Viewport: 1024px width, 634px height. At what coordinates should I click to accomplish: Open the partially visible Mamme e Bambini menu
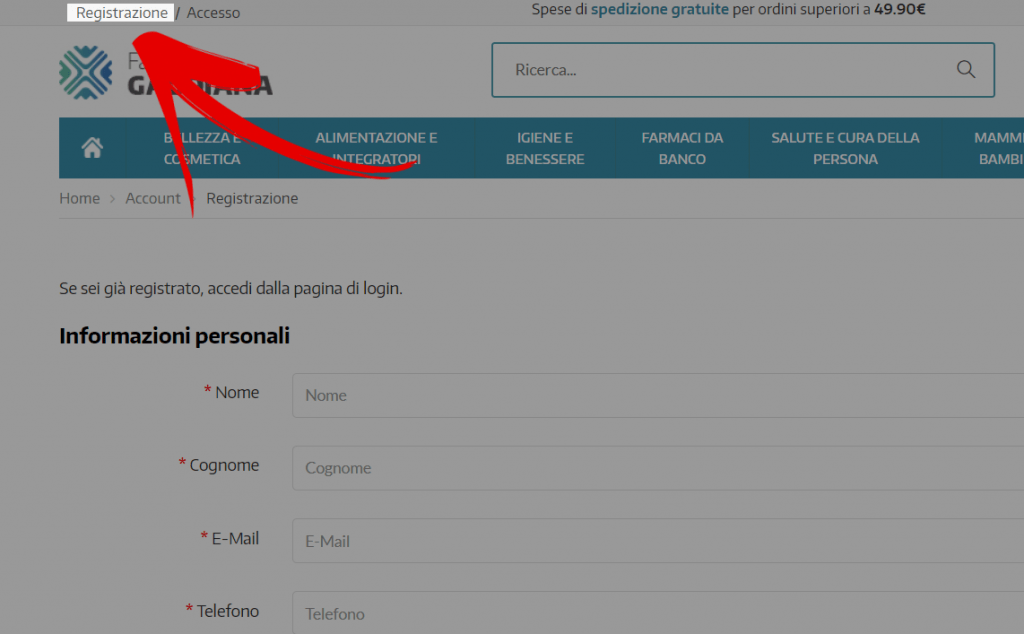click(x=997, y=148)
